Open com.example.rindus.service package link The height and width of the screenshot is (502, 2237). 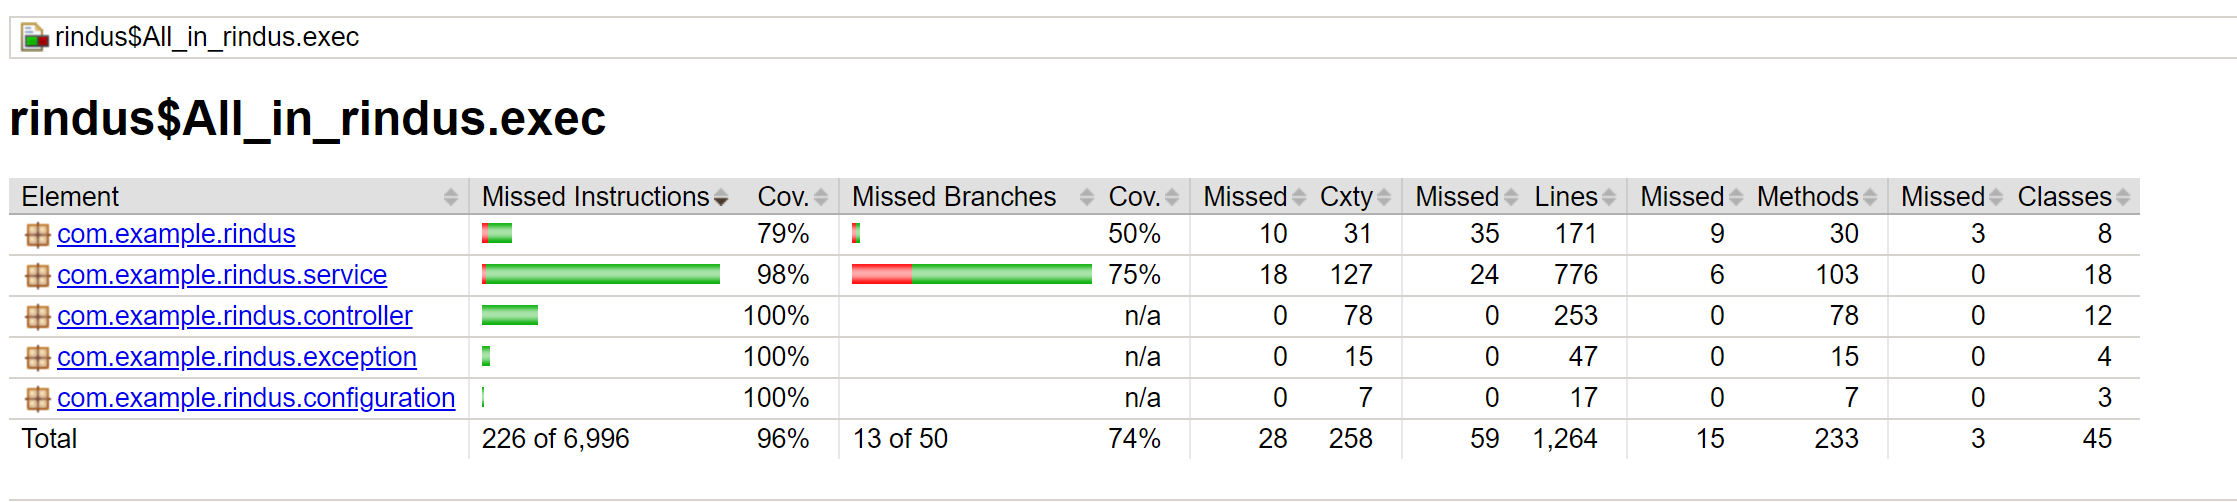[222, 275]
